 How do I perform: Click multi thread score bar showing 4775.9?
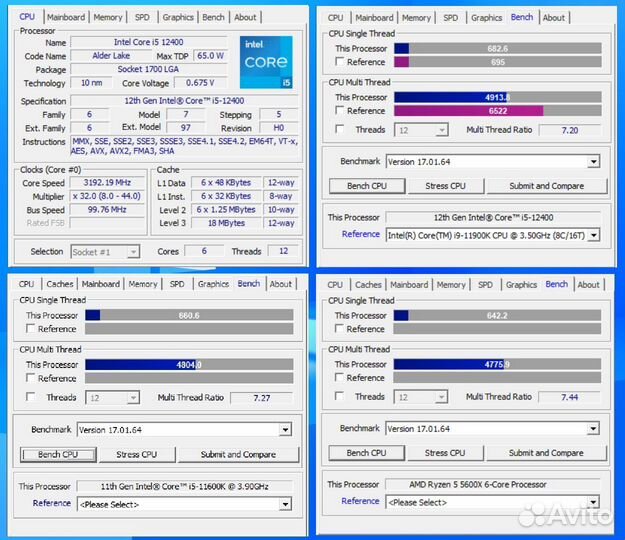[x=497, y=364]
